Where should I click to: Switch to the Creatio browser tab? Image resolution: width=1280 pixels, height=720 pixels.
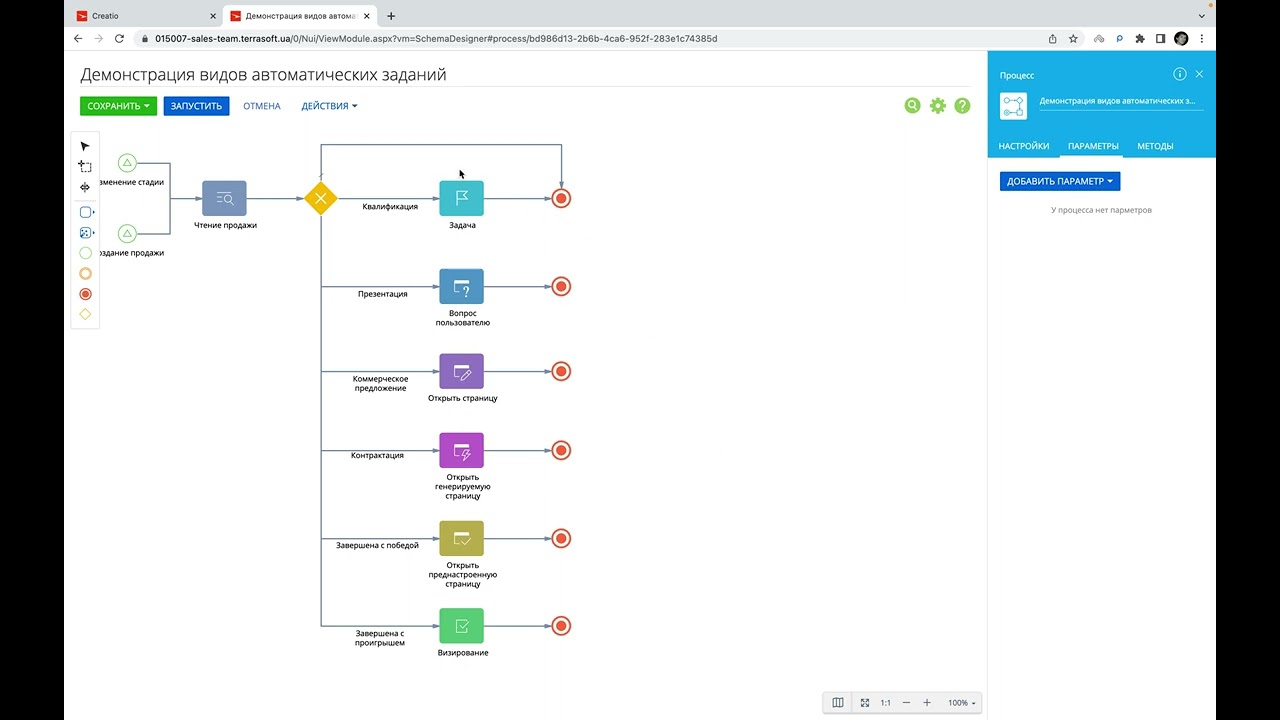tap(145, 16)
